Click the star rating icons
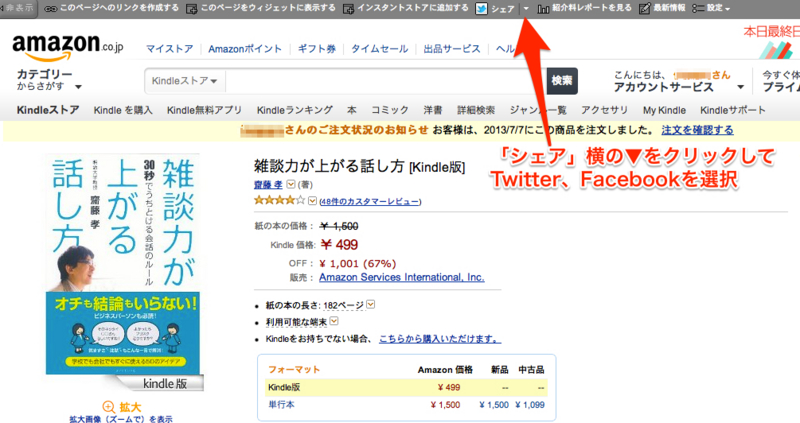The height and width of the screenshot is (423, 800). [x=280, y=201]
